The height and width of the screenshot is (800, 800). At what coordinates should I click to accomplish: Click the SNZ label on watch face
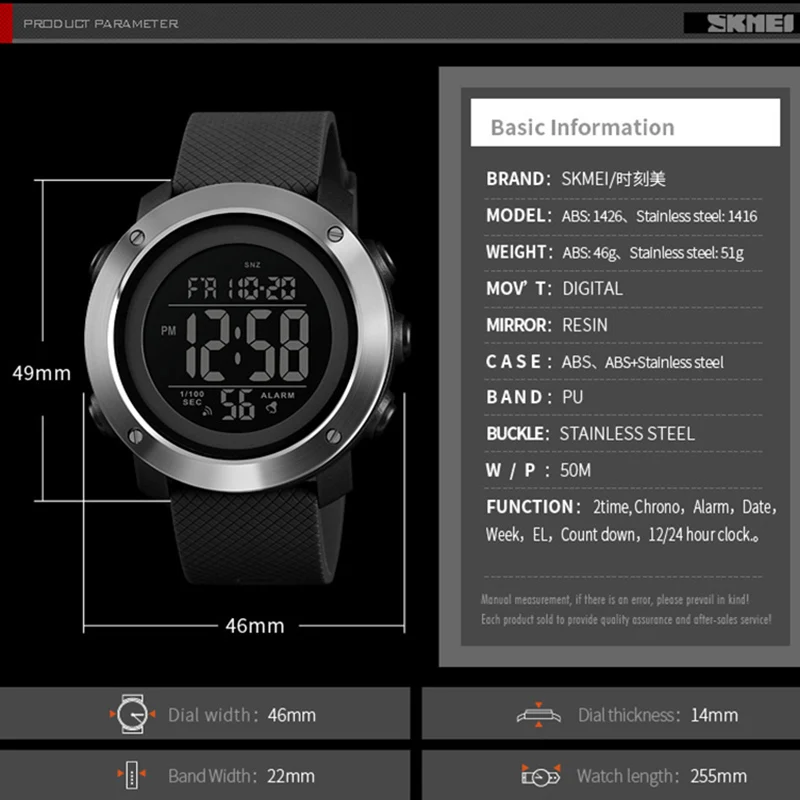tap(252, 264)
